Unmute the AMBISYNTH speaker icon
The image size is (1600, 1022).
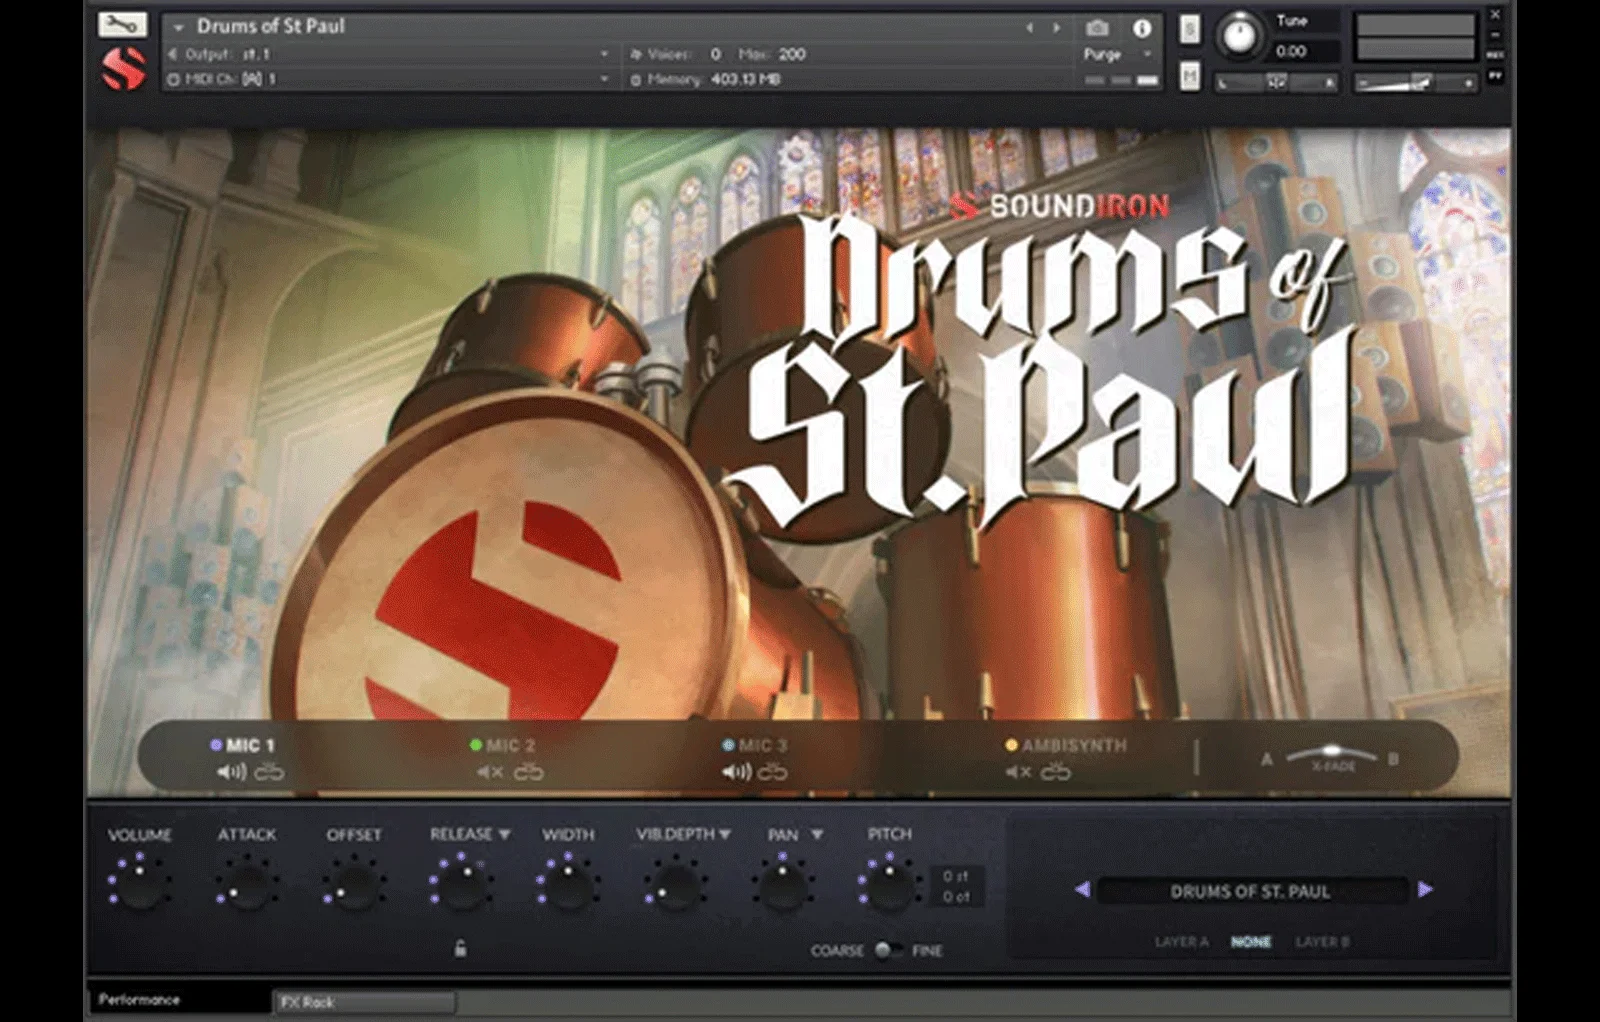point(1018,772)
